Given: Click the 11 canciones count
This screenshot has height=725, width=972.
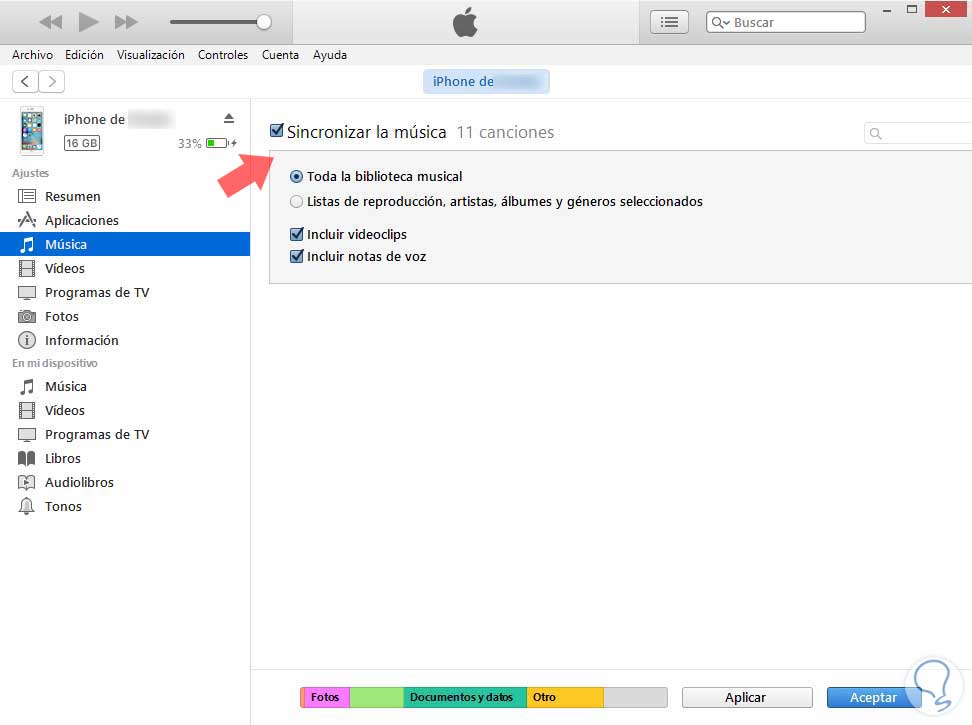Looking at the screenshot, I should tap(505, 133).
